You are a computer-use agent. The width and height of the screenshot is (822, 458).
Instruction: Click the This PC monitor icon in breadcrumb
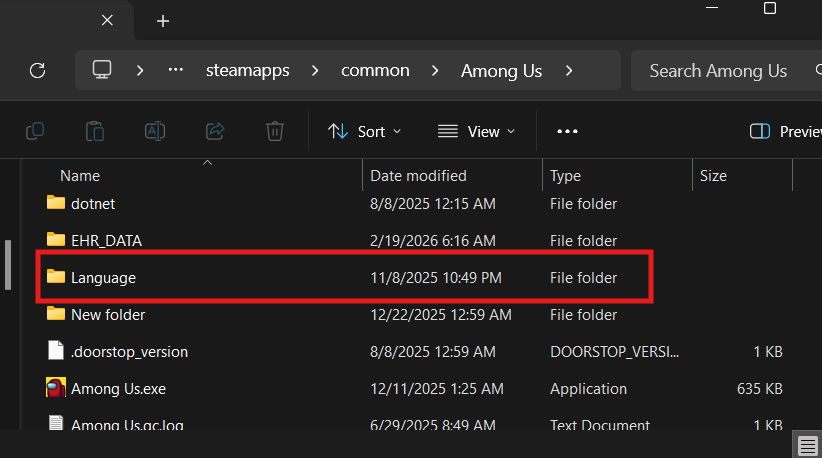coord(102,70)
